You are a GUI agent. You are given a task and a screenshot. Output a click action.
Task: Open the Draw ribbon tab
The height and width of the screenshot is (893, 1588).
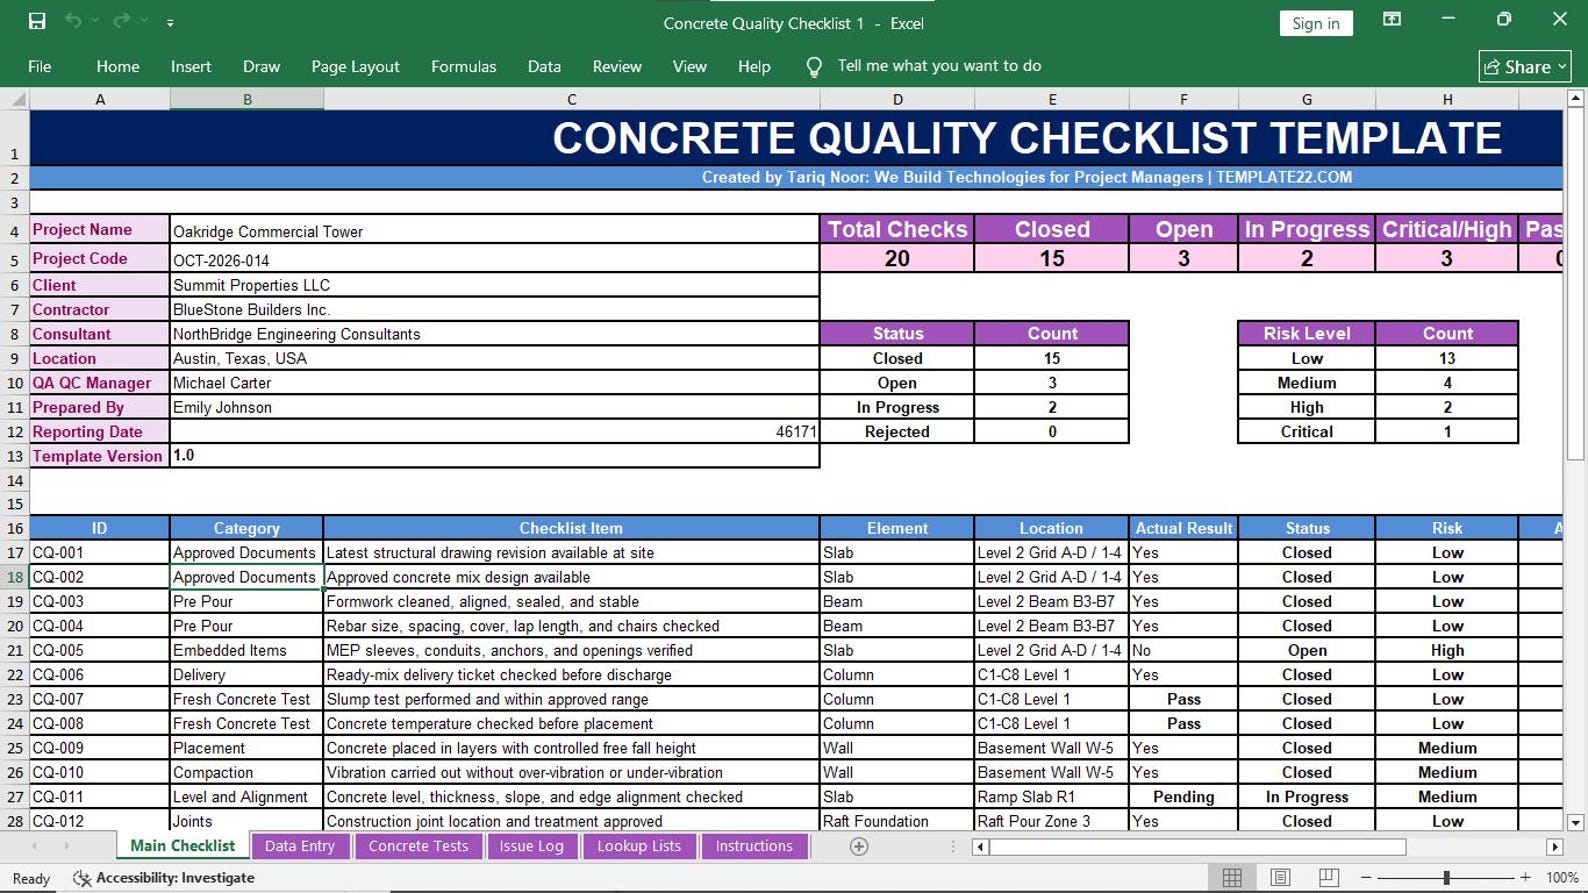pos(261,66)
